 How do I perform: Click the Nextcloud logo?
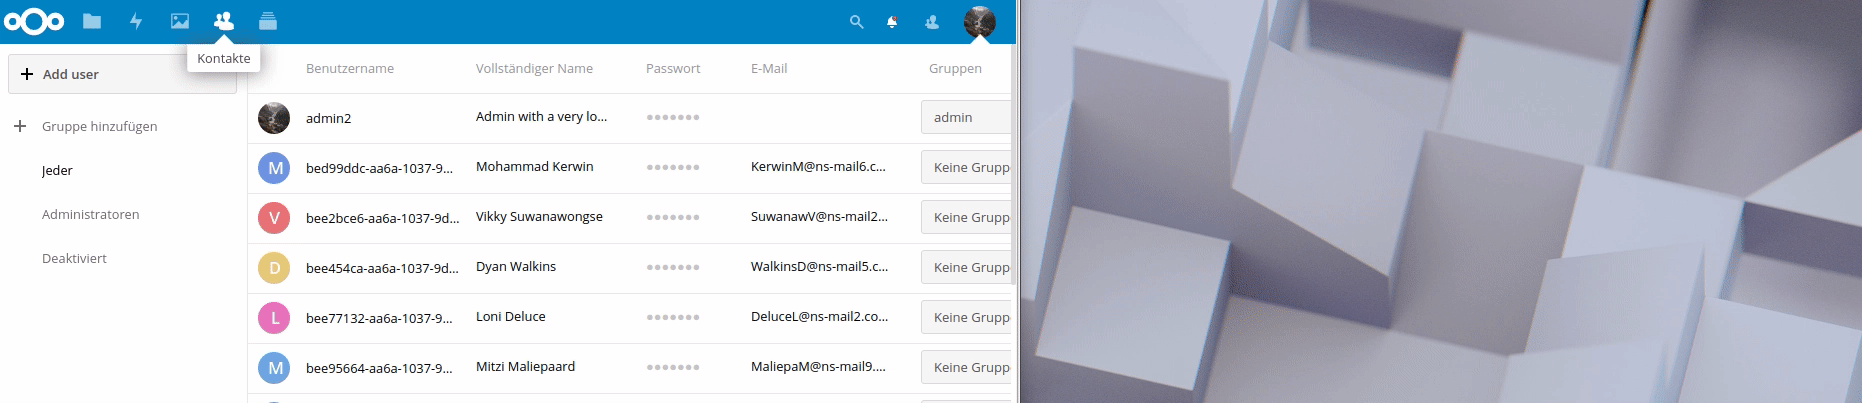point(34,21)
